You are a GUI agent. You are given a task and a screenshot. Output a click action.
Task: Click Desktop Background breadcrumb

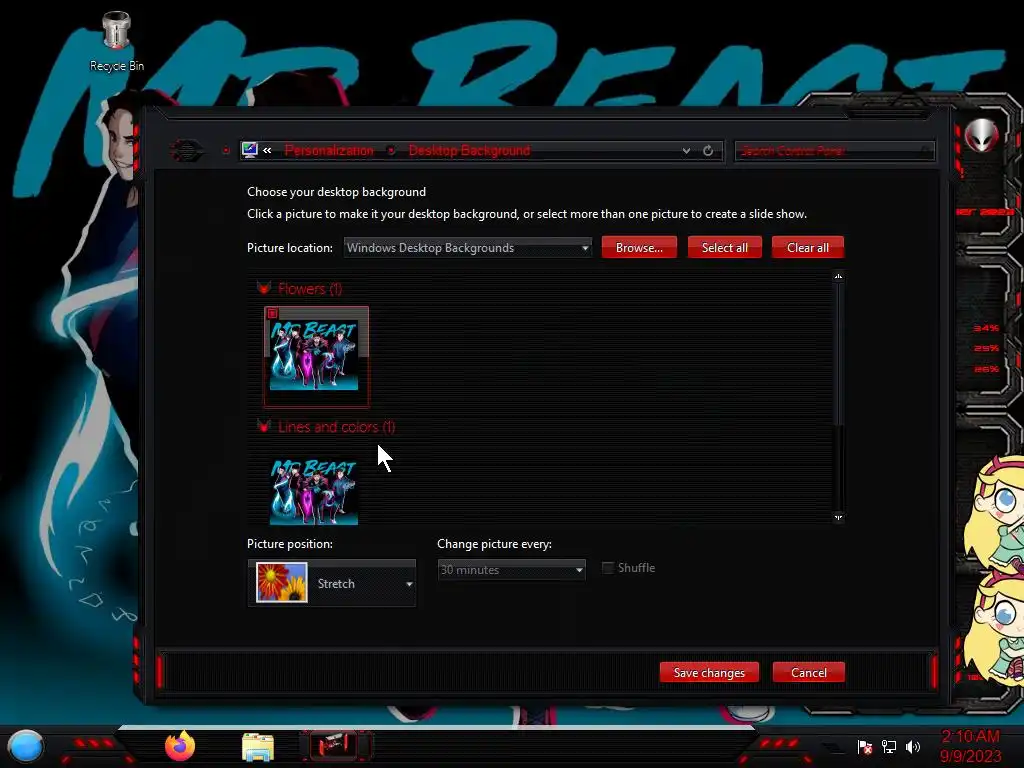point(469,151)
